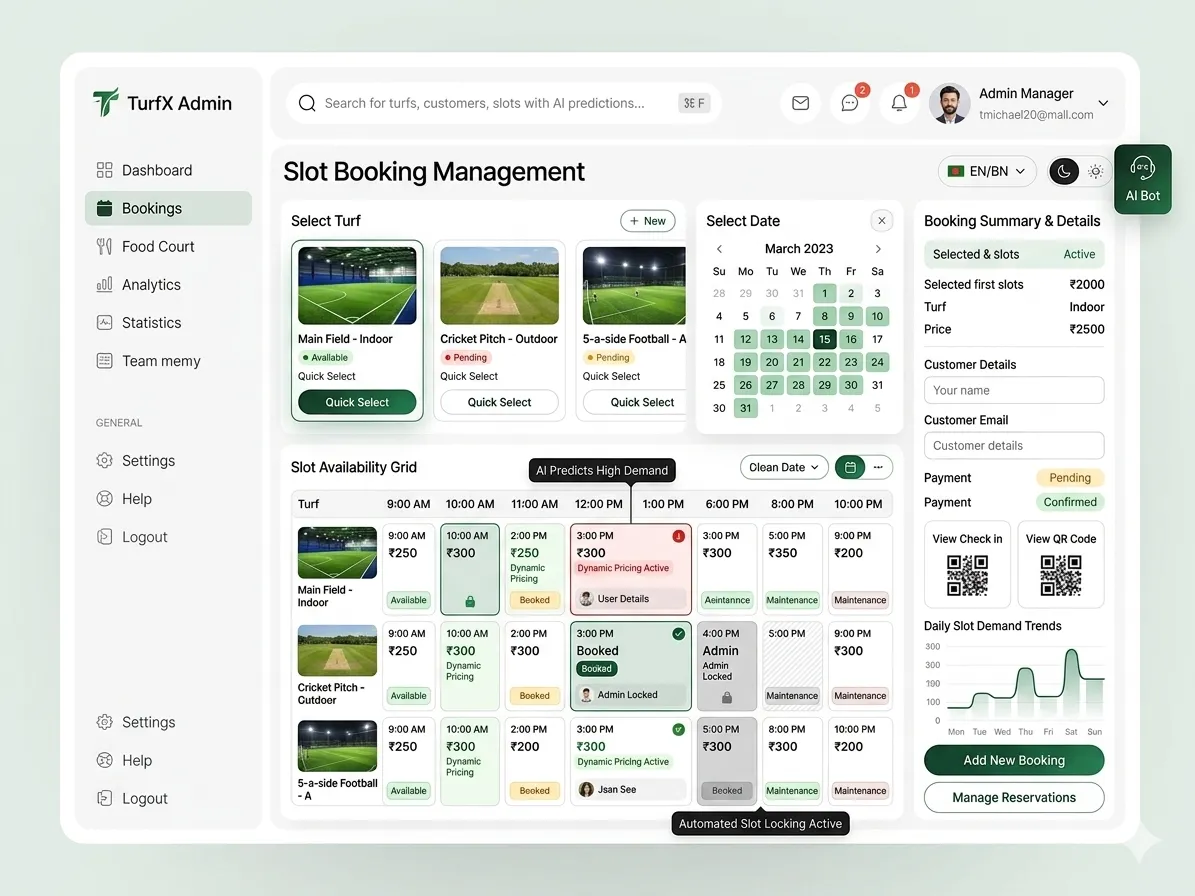
Task: Click the New button in Select Turf
Action: (x=648, y=221)
